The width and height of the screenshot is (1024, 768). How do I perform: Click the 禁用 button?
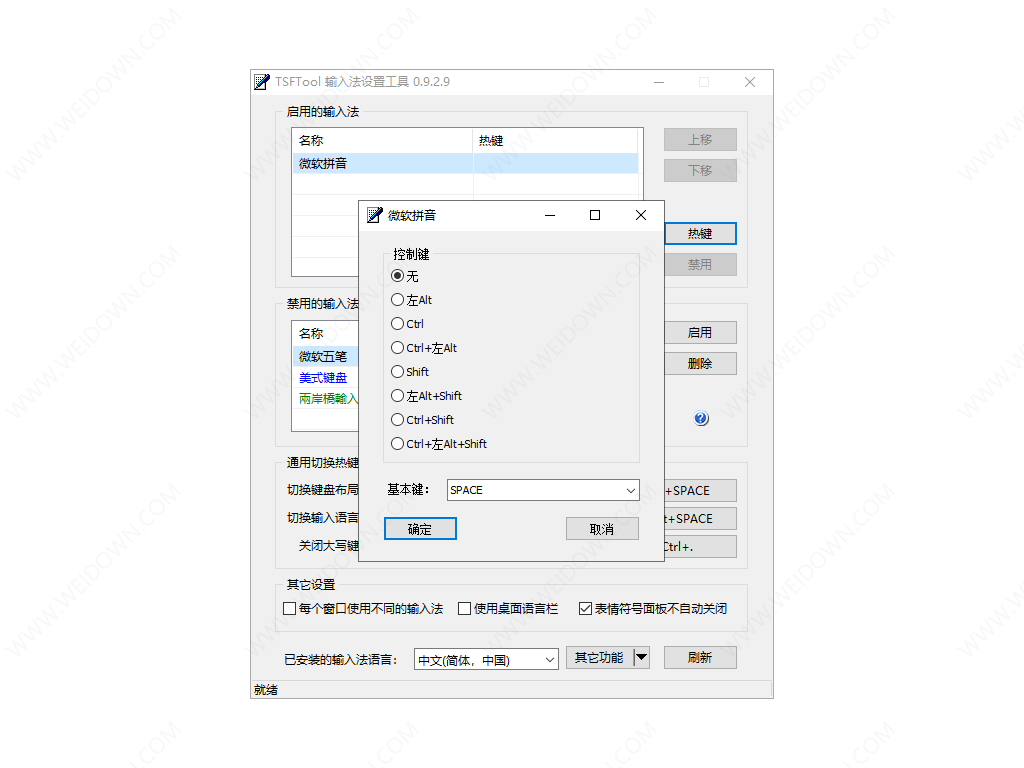700,264
